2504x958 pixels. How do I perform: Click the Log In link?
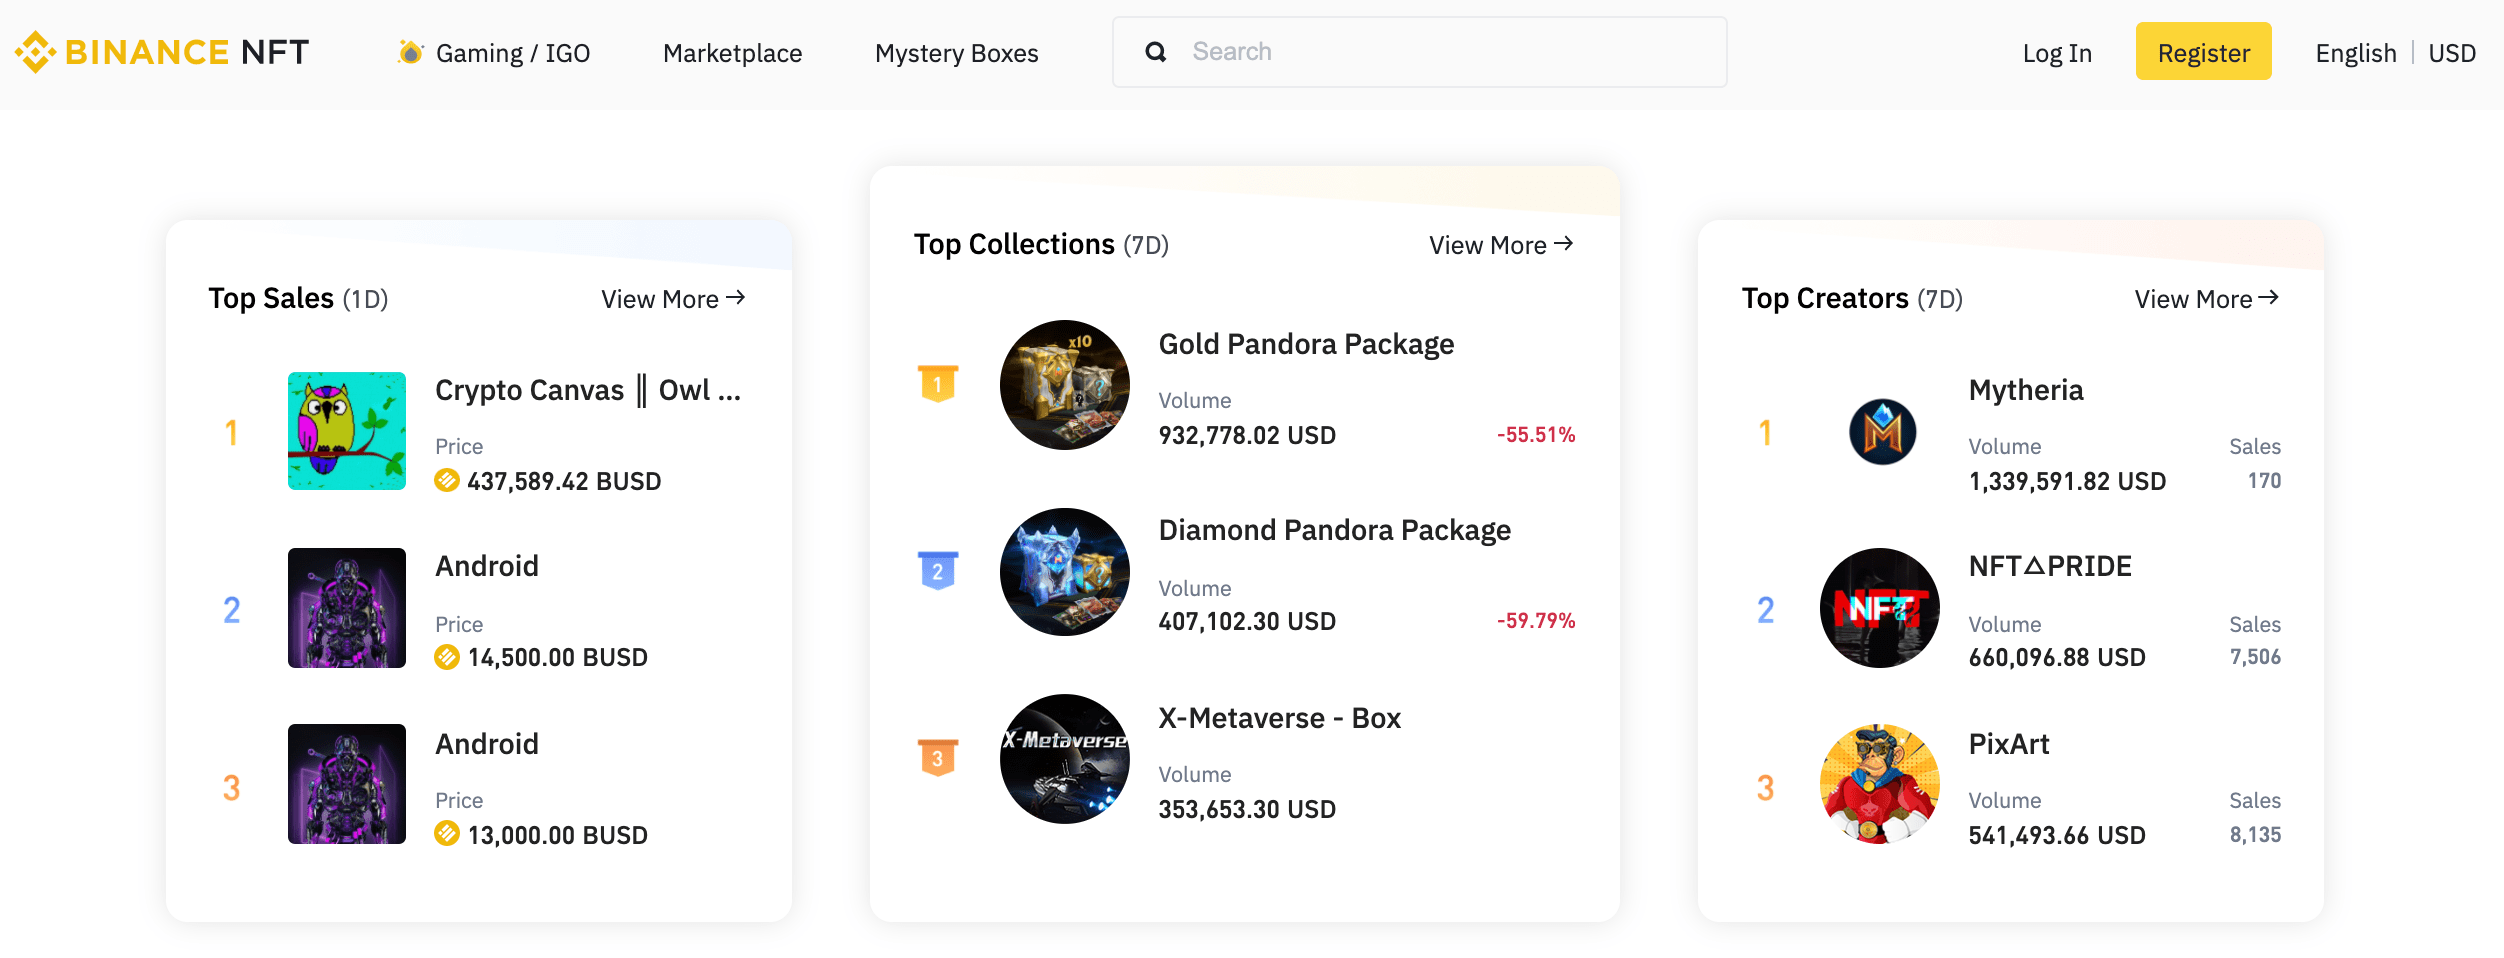2057,53
